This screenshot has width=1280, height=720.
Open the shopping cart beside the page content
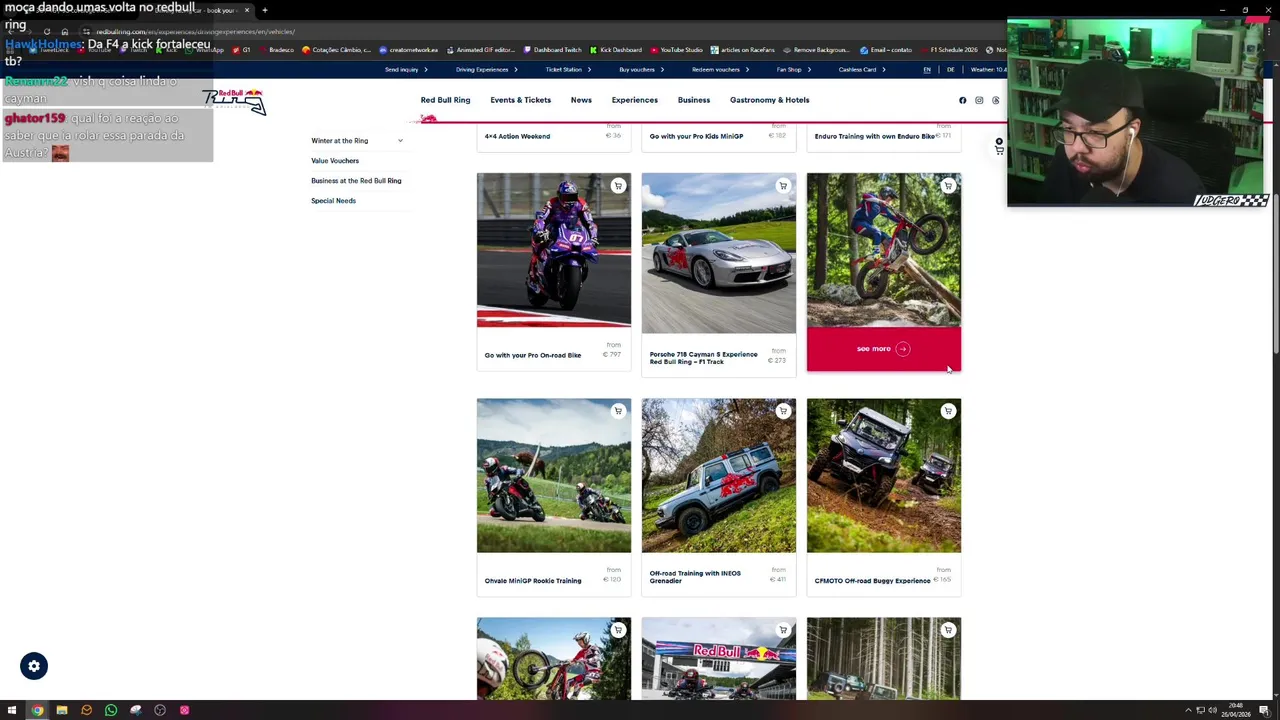tap(999, 147)
